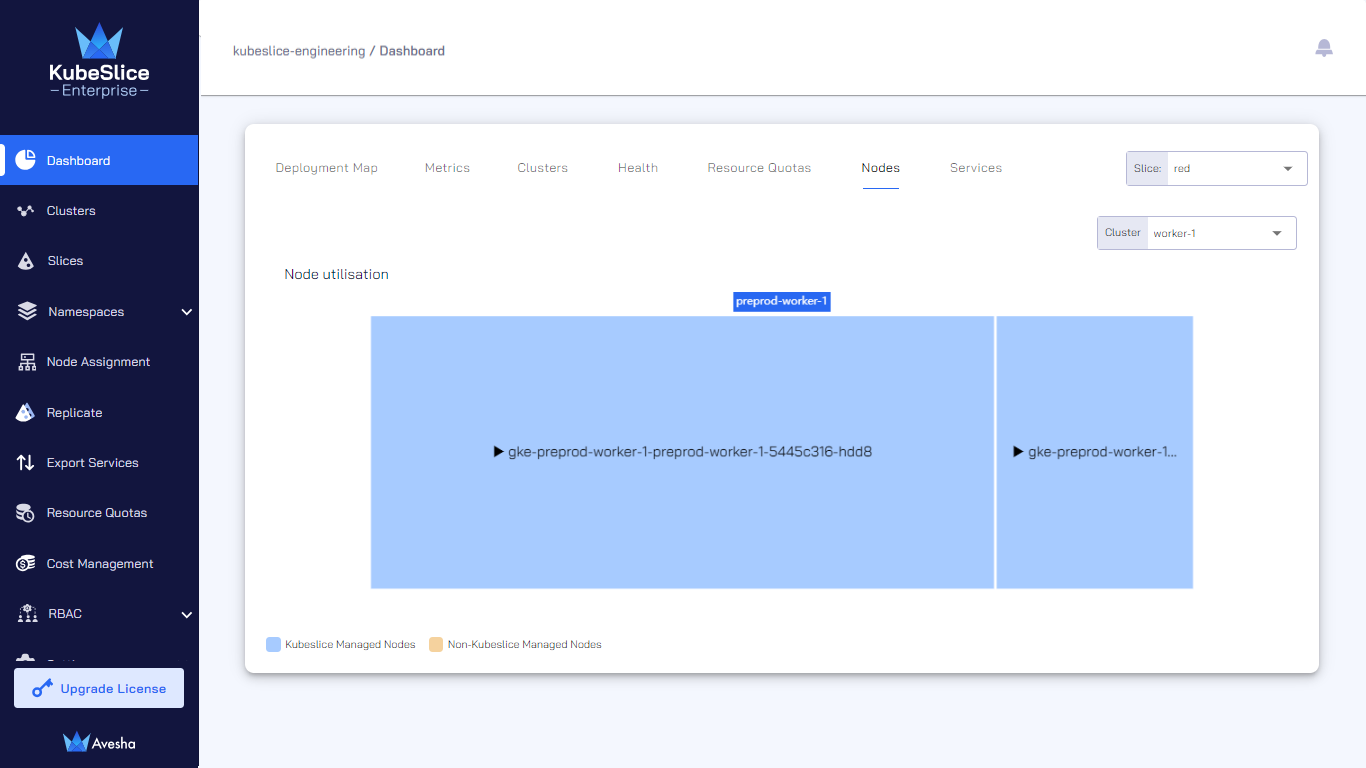Click the Non-Kubeslice Managed Nodes orange swatch
Image resolution: width=1366 pixels, height=768 pixels.
click(x=436, y=644)
